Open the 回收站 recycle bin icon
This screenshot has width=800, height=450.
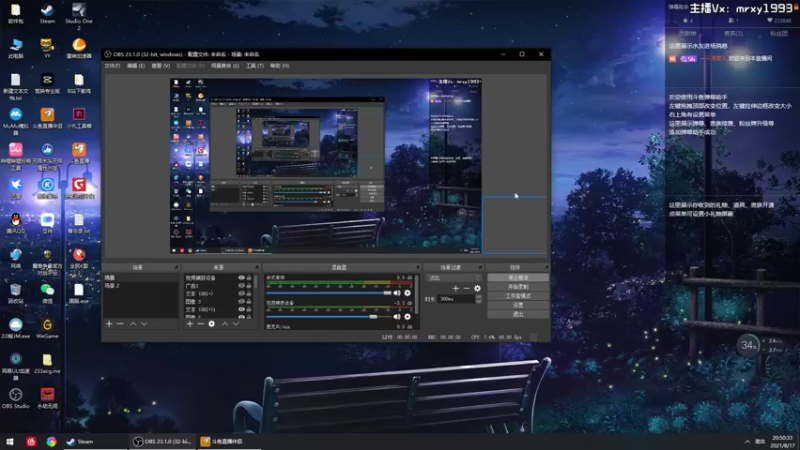[x=15, y=293]
